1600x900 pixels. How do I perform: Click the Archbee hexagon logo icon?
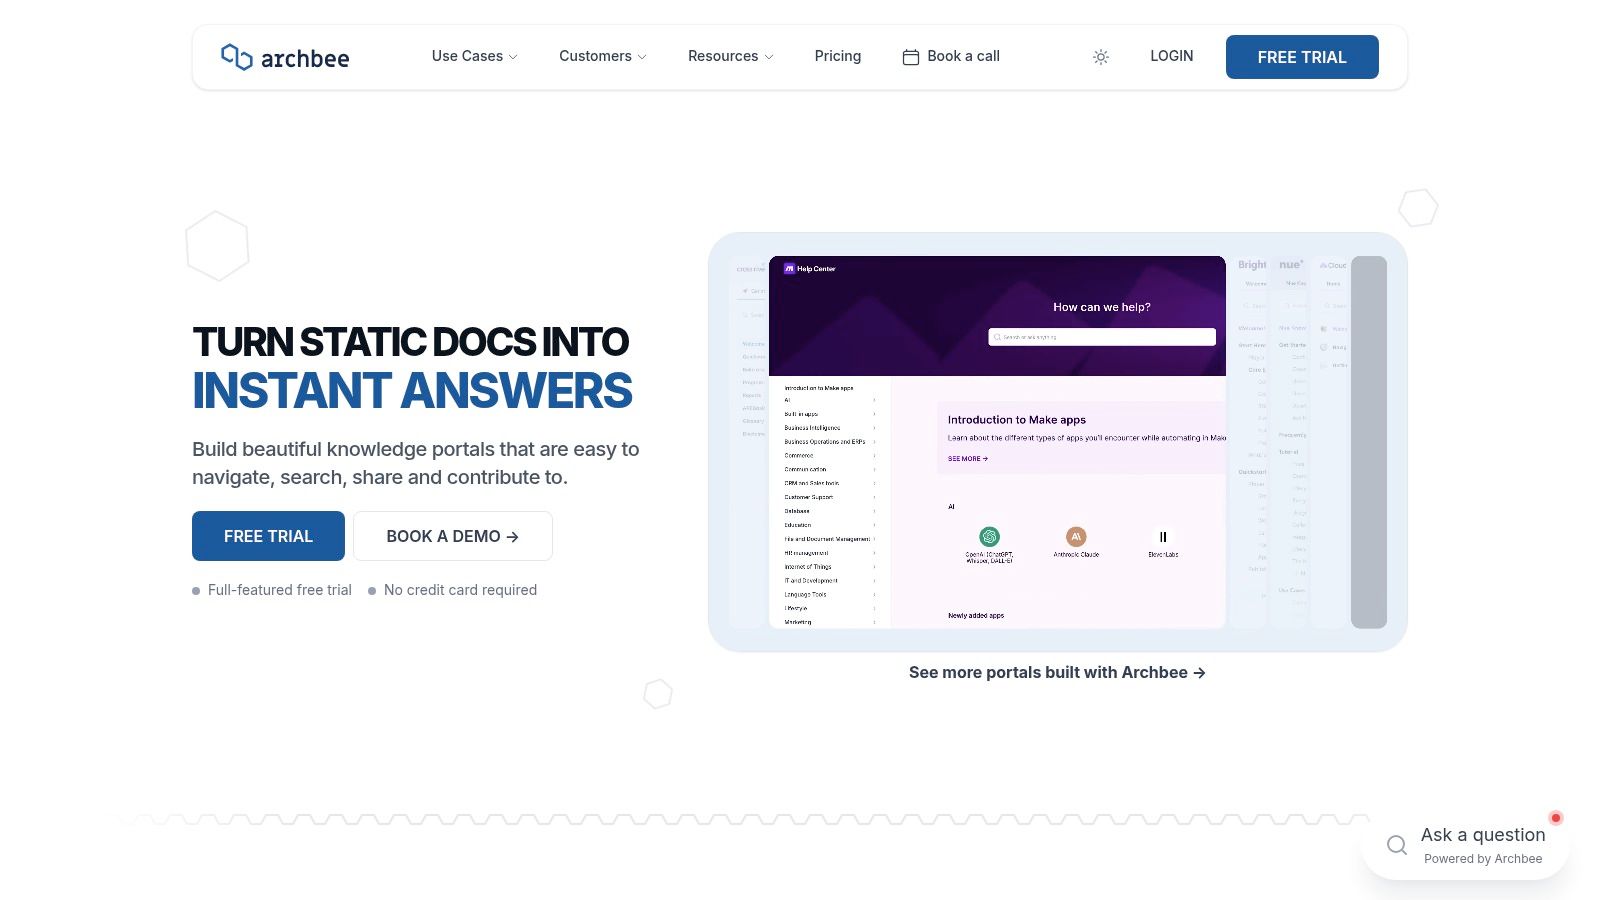coord(236,57)
